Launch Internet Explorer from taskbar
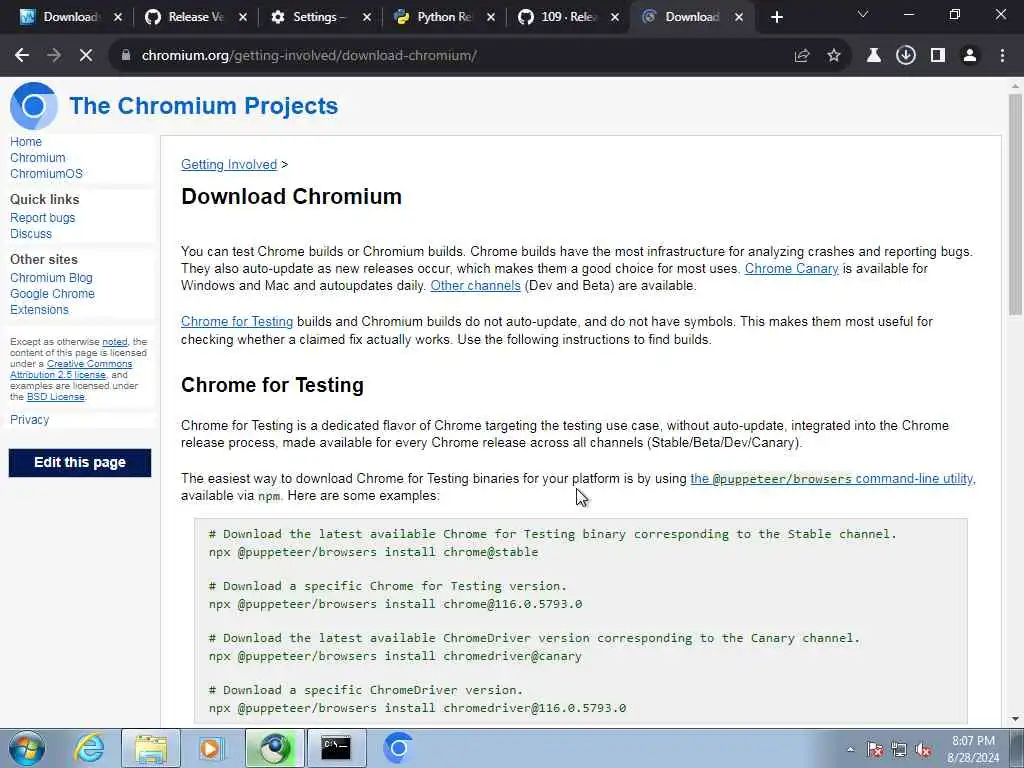1024x768 pixels. pos(89,748)
